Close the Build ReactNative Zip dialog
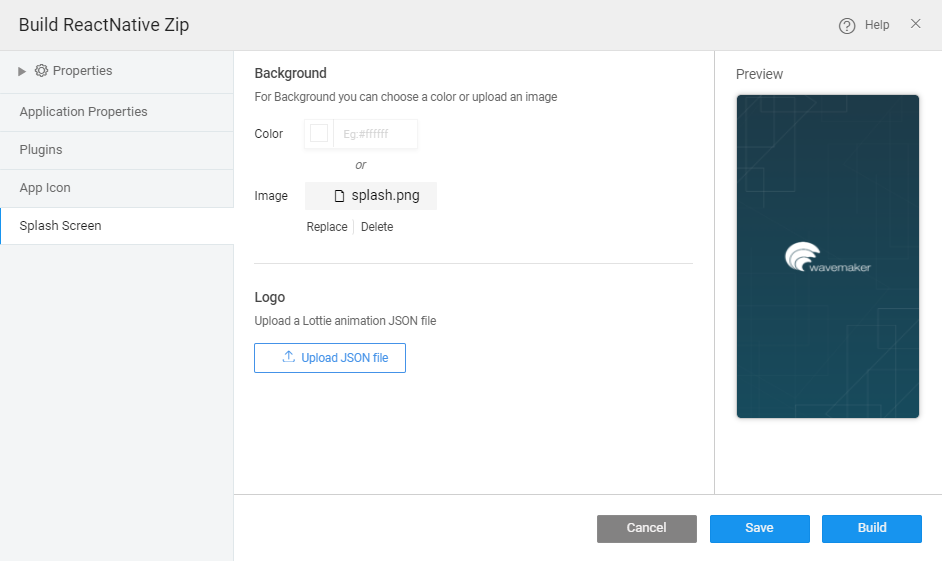Viewport: 942px width, 561px height. click(x=915, y=24)
